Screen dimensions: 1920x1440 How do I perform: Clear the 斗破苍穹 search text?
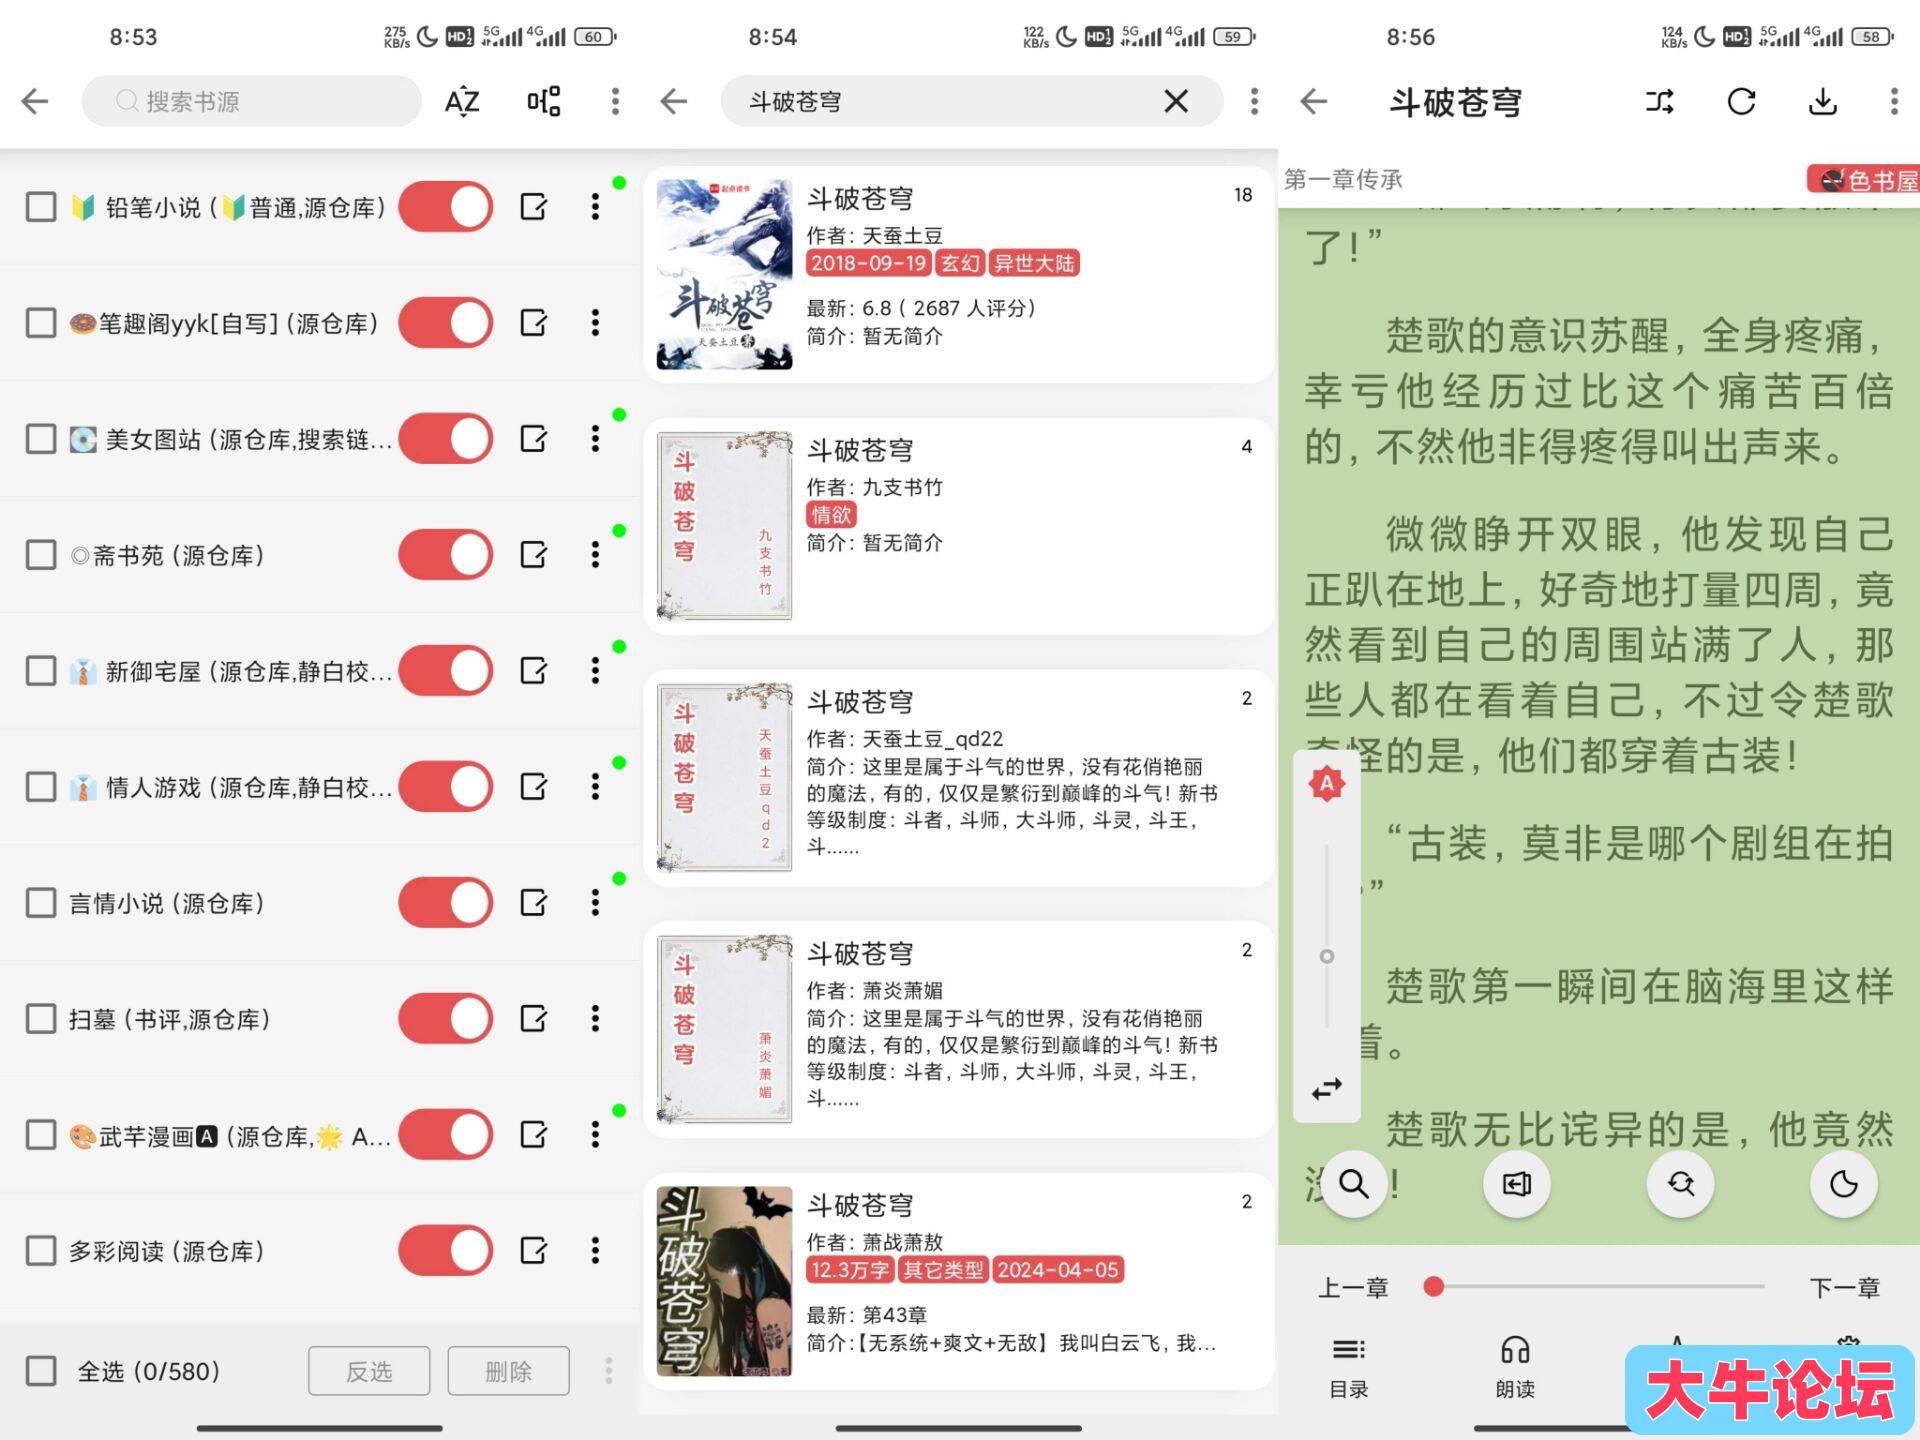[x=1176, y=101]
